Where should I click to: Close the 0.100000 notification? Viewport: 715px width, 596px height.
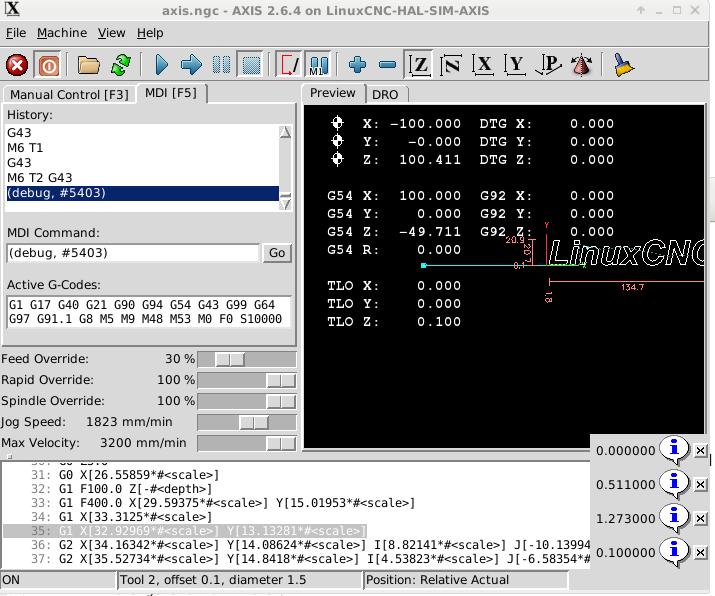pyautogui.click(x=700, y=553)
